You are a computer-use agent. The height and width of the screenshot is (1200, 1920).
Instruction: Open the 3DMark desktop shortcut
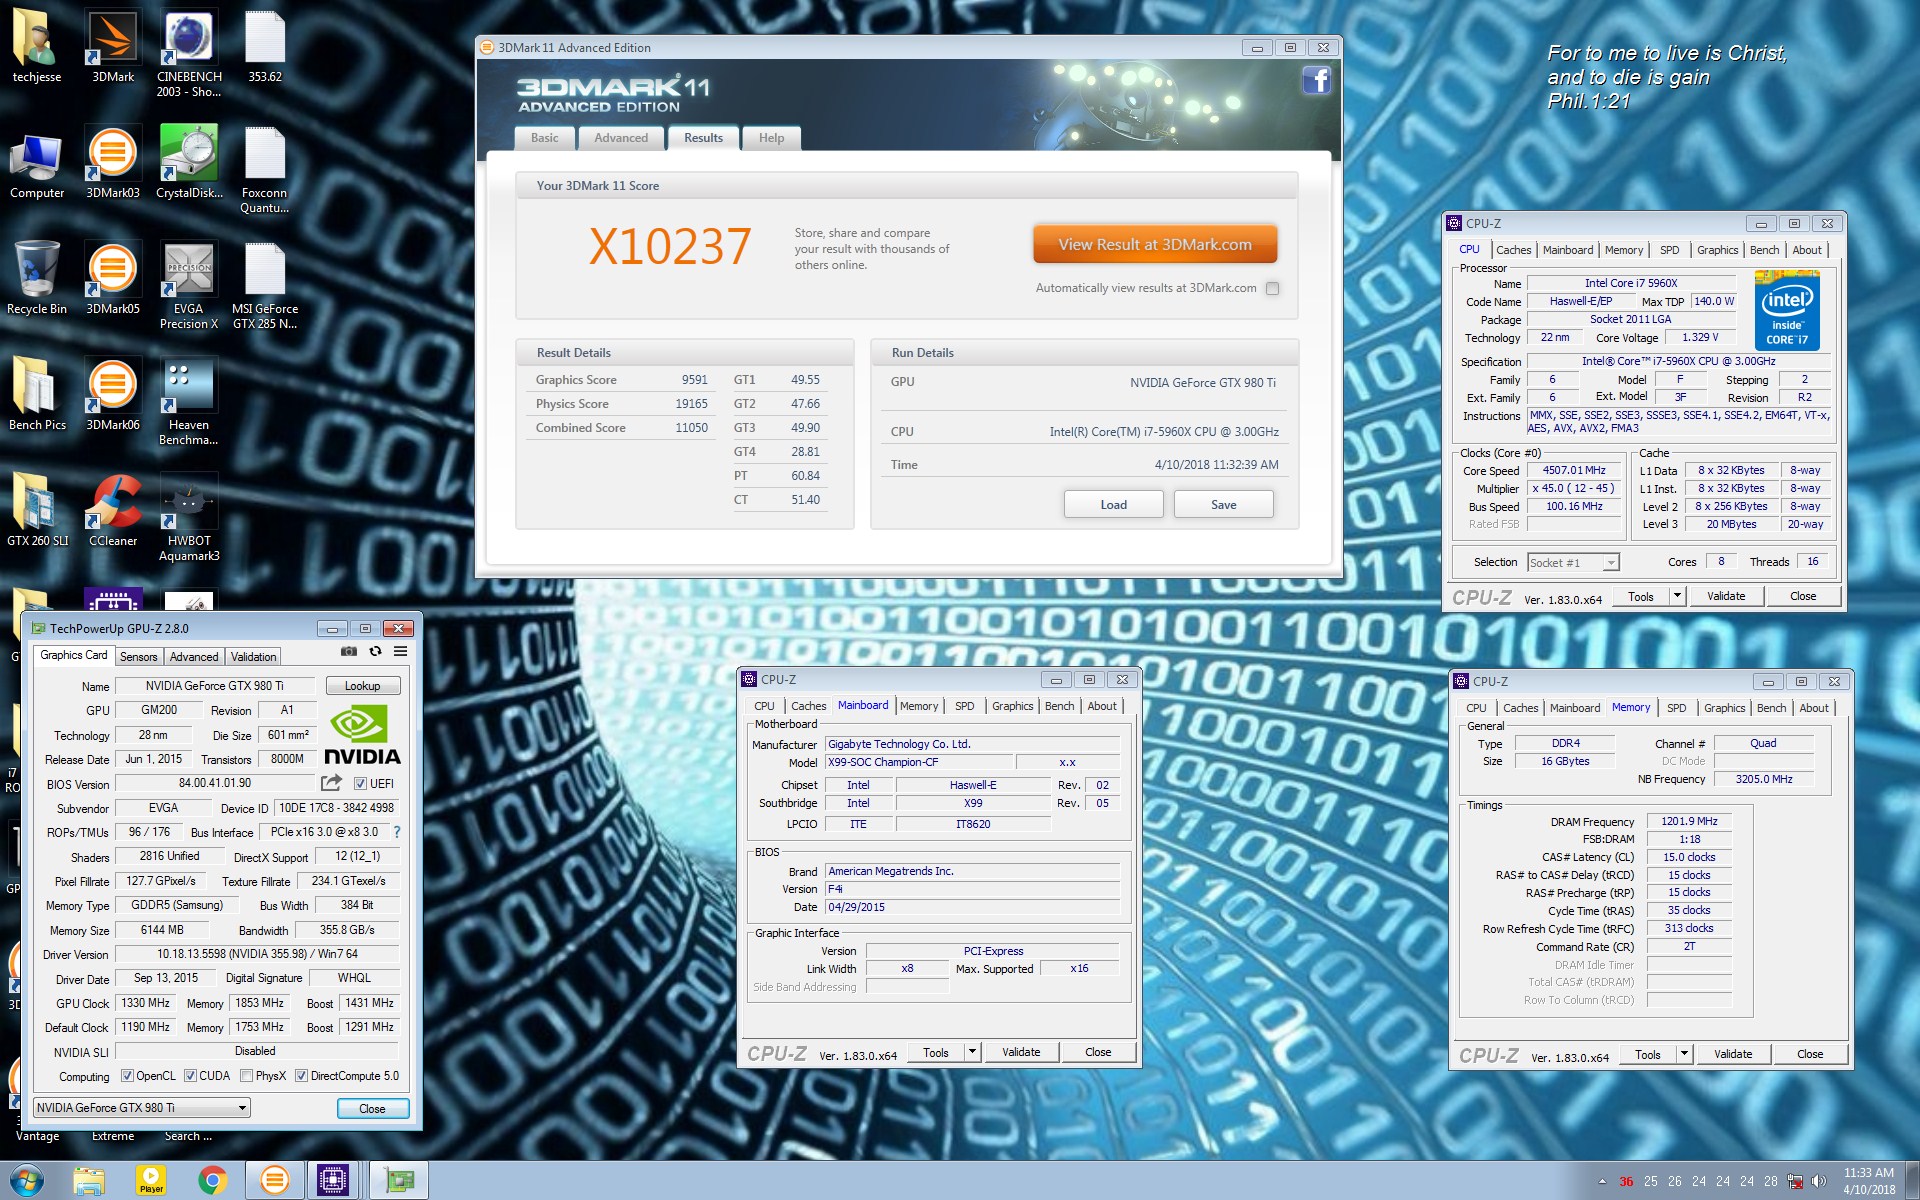click(112, 48)
